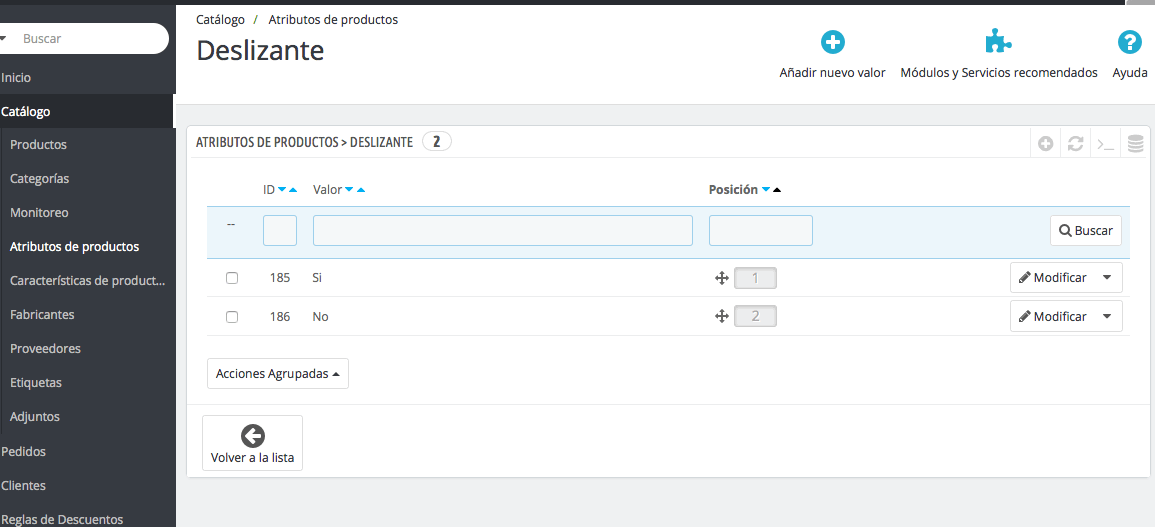Focus the Valor filter input field
This screenshot has width=1155, height=527.
click(x=502, y=230)
